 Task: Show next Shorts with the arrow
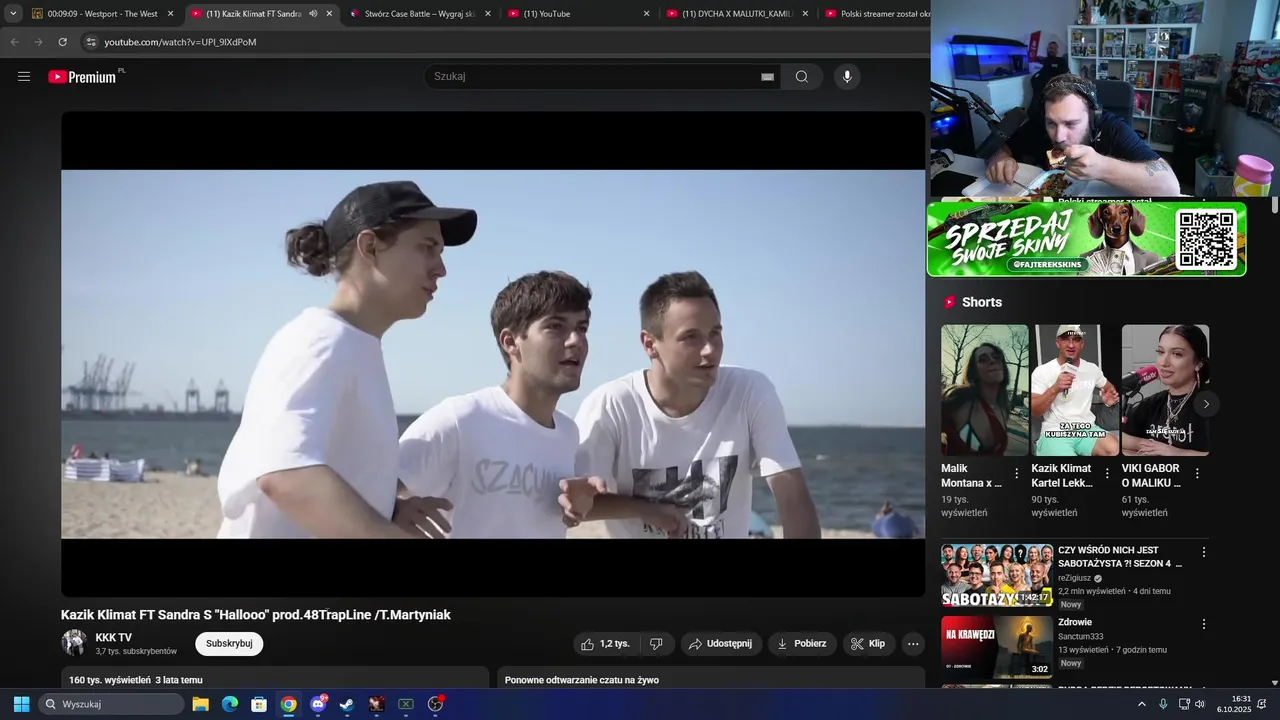click(1206, 404)
